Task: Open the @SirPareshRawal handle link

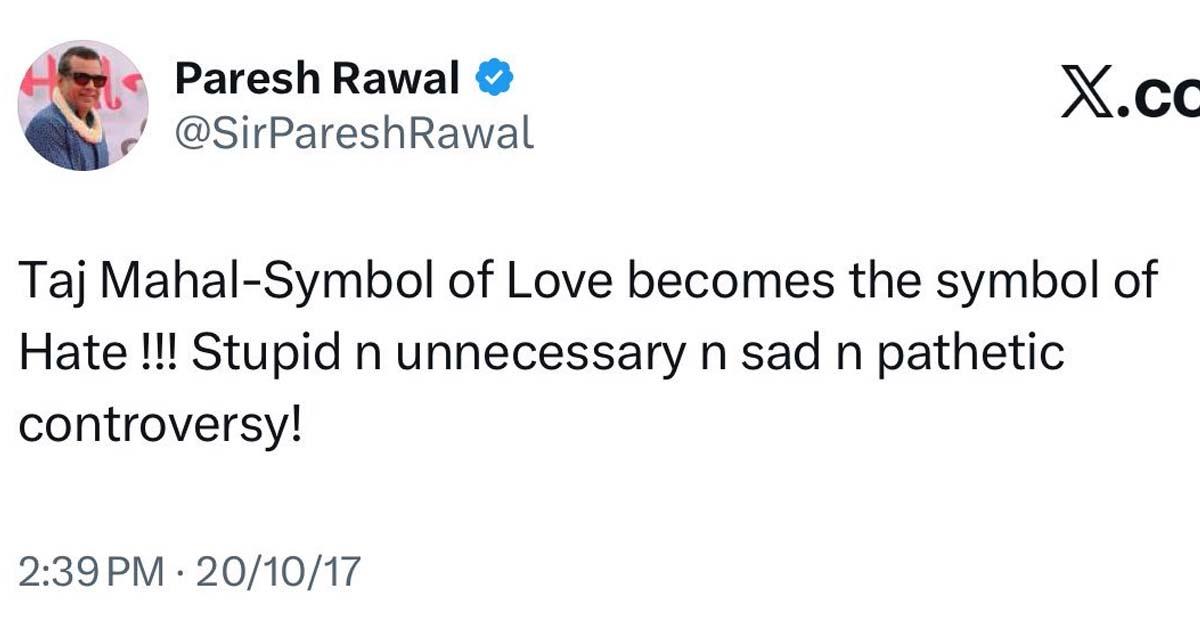Action: click(354, 132)
